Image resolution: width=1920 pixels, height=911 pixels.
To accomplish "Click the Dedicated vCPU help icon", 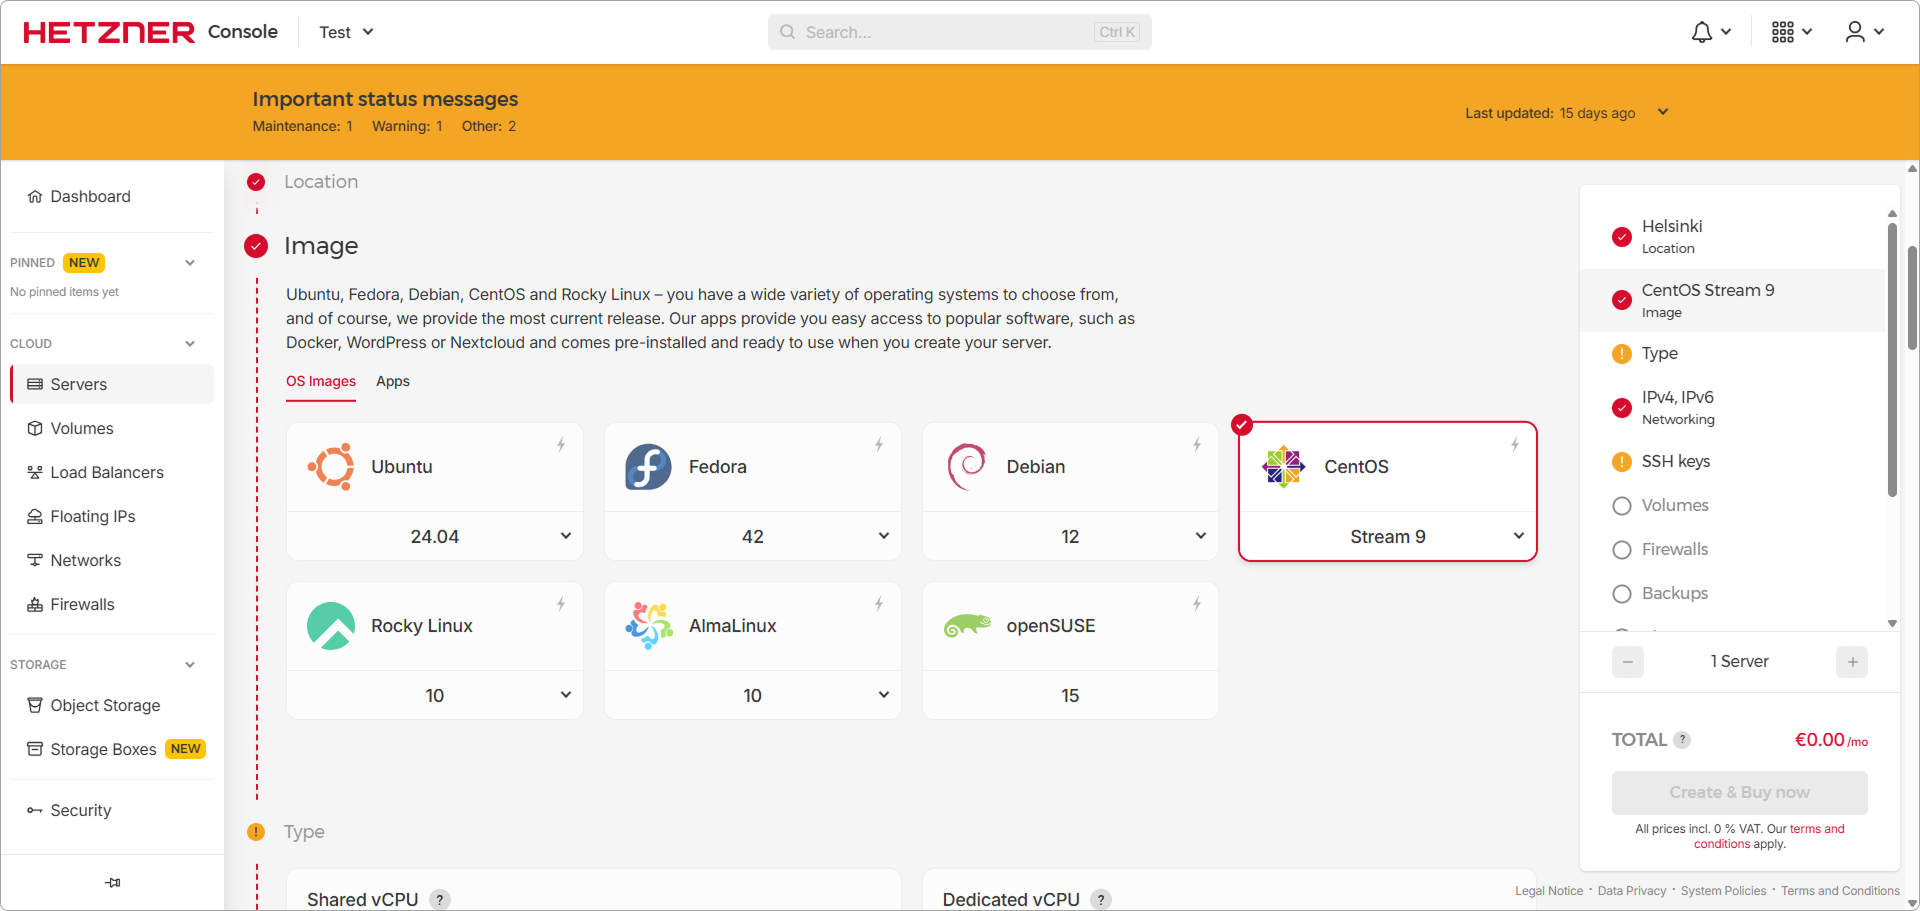I will [1101, 899].
